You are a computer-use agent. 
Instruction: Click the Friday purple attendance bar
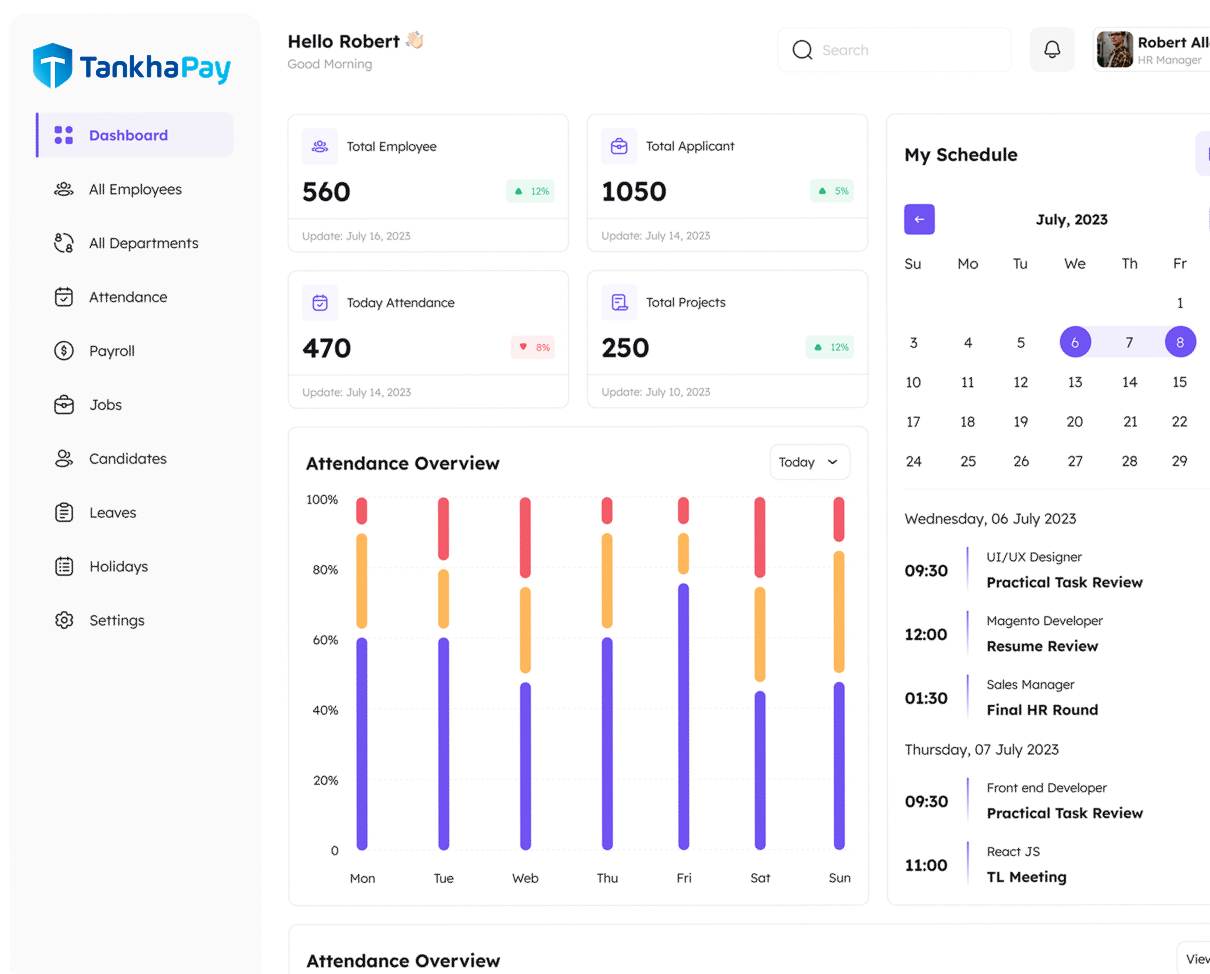[x=684, y=716]
